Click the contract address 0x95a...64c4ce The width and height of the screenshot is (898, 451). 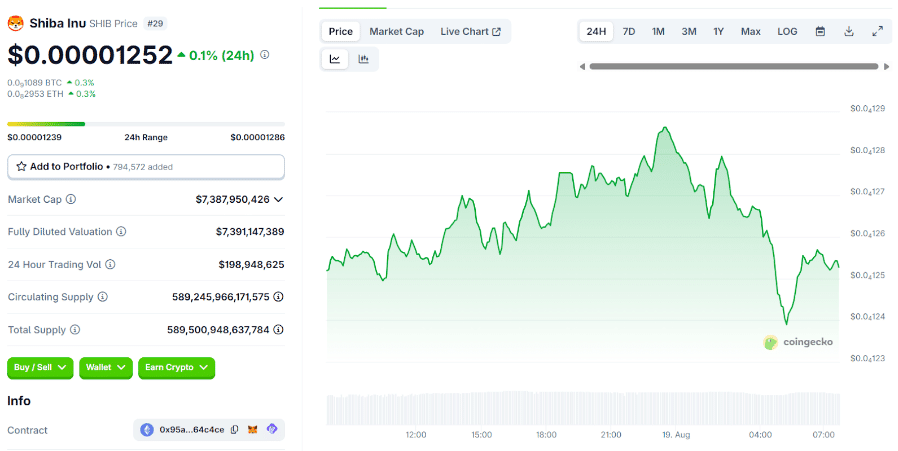(192, 430)
